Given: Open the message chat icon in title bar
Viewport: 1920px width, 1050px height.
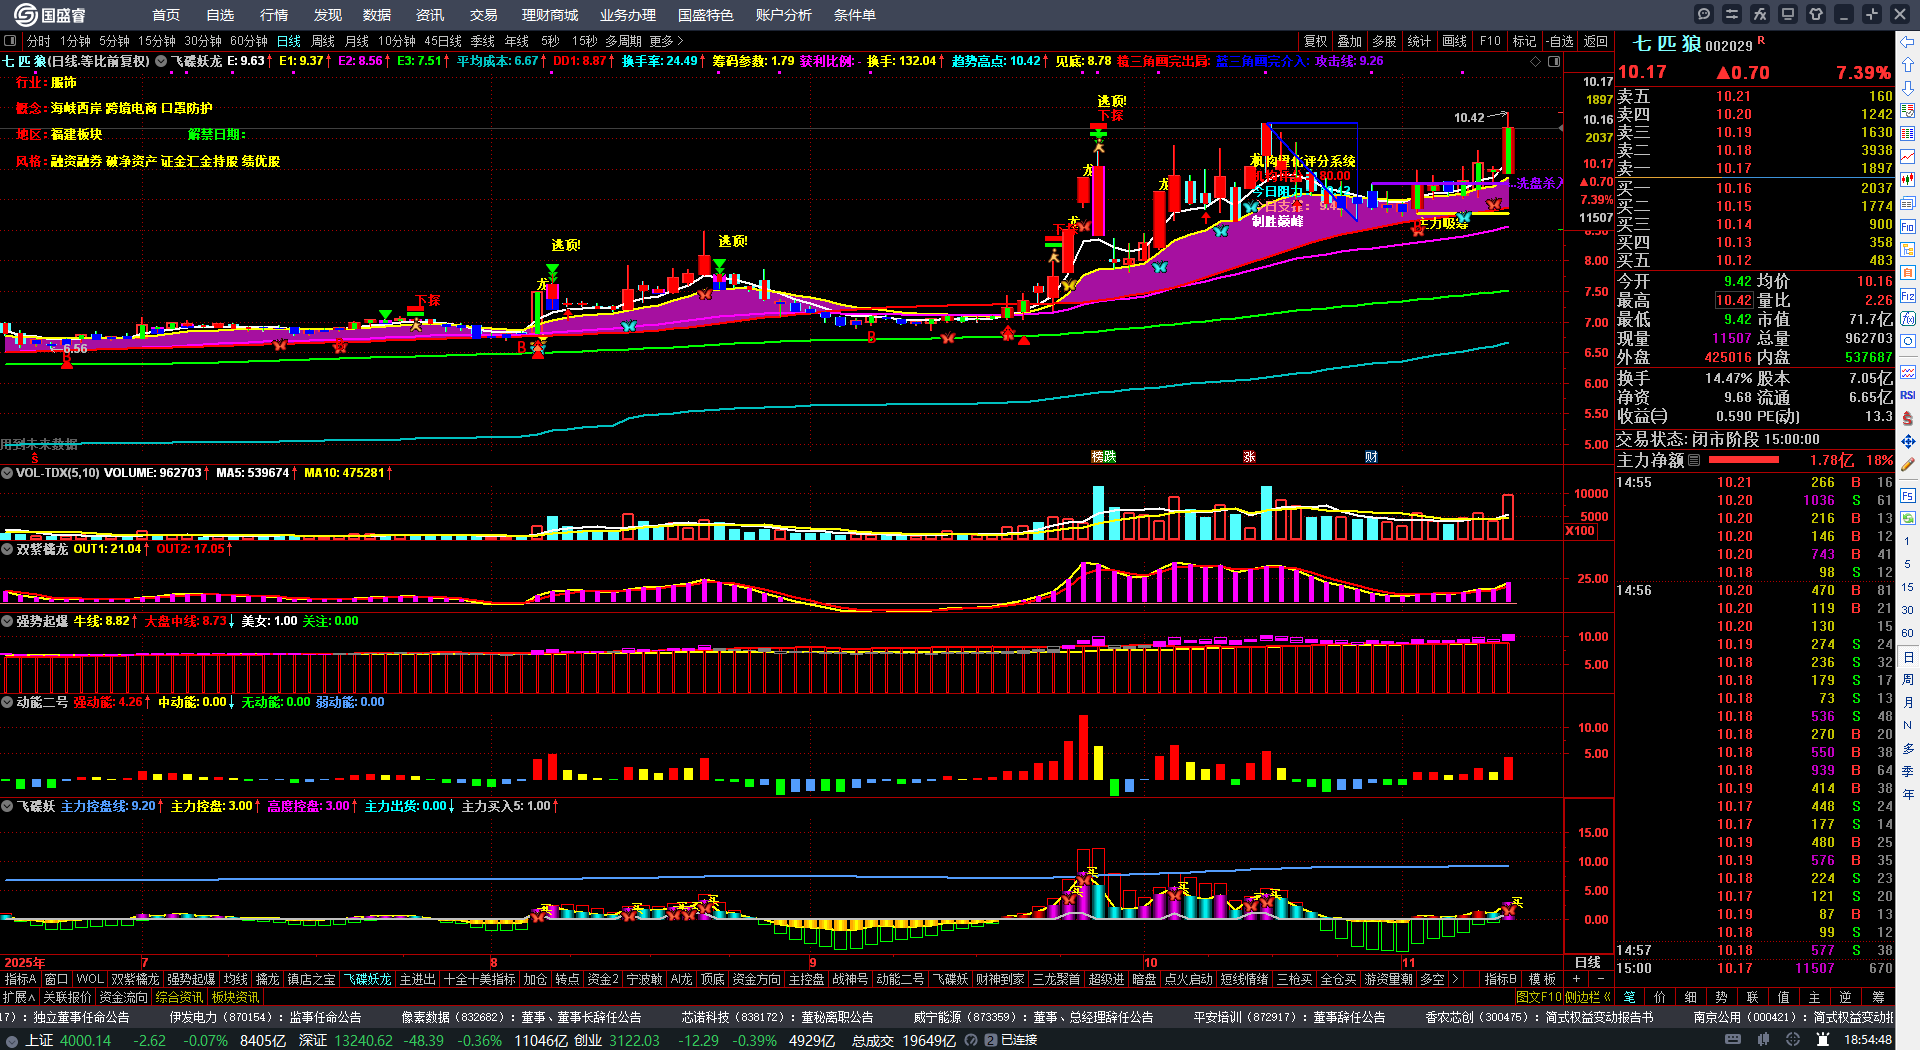Looking at the screenshot, I should click(x=1704, y=14).
